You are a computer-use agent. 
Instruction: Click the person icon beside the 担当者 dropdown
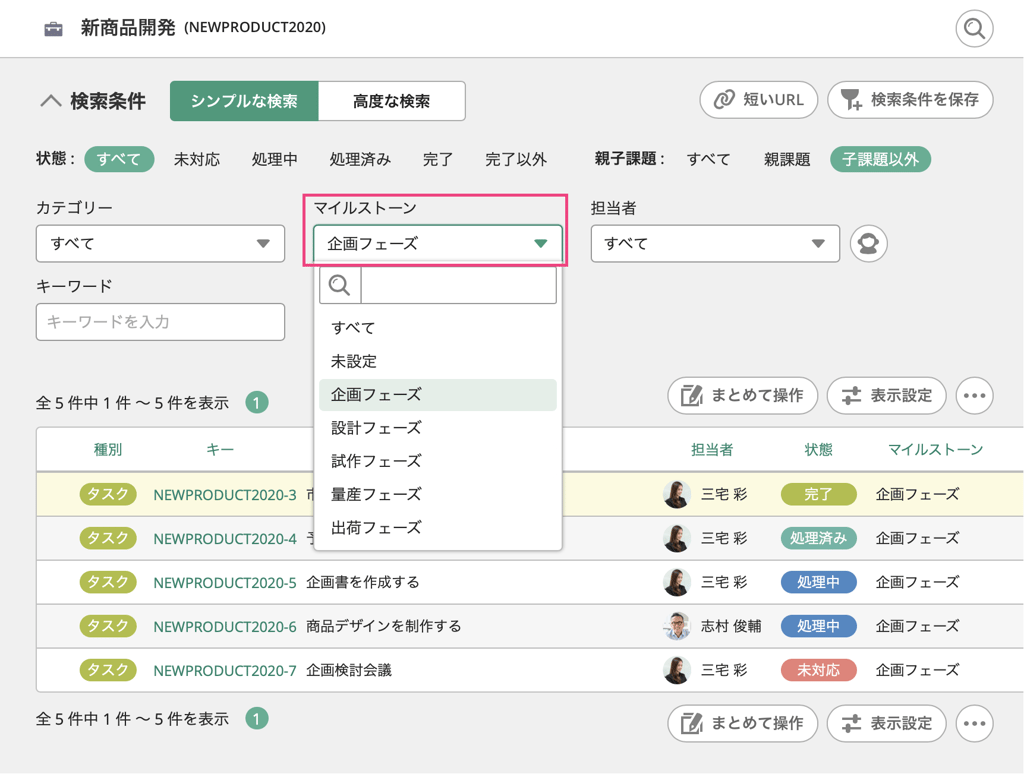pos(867,243)
